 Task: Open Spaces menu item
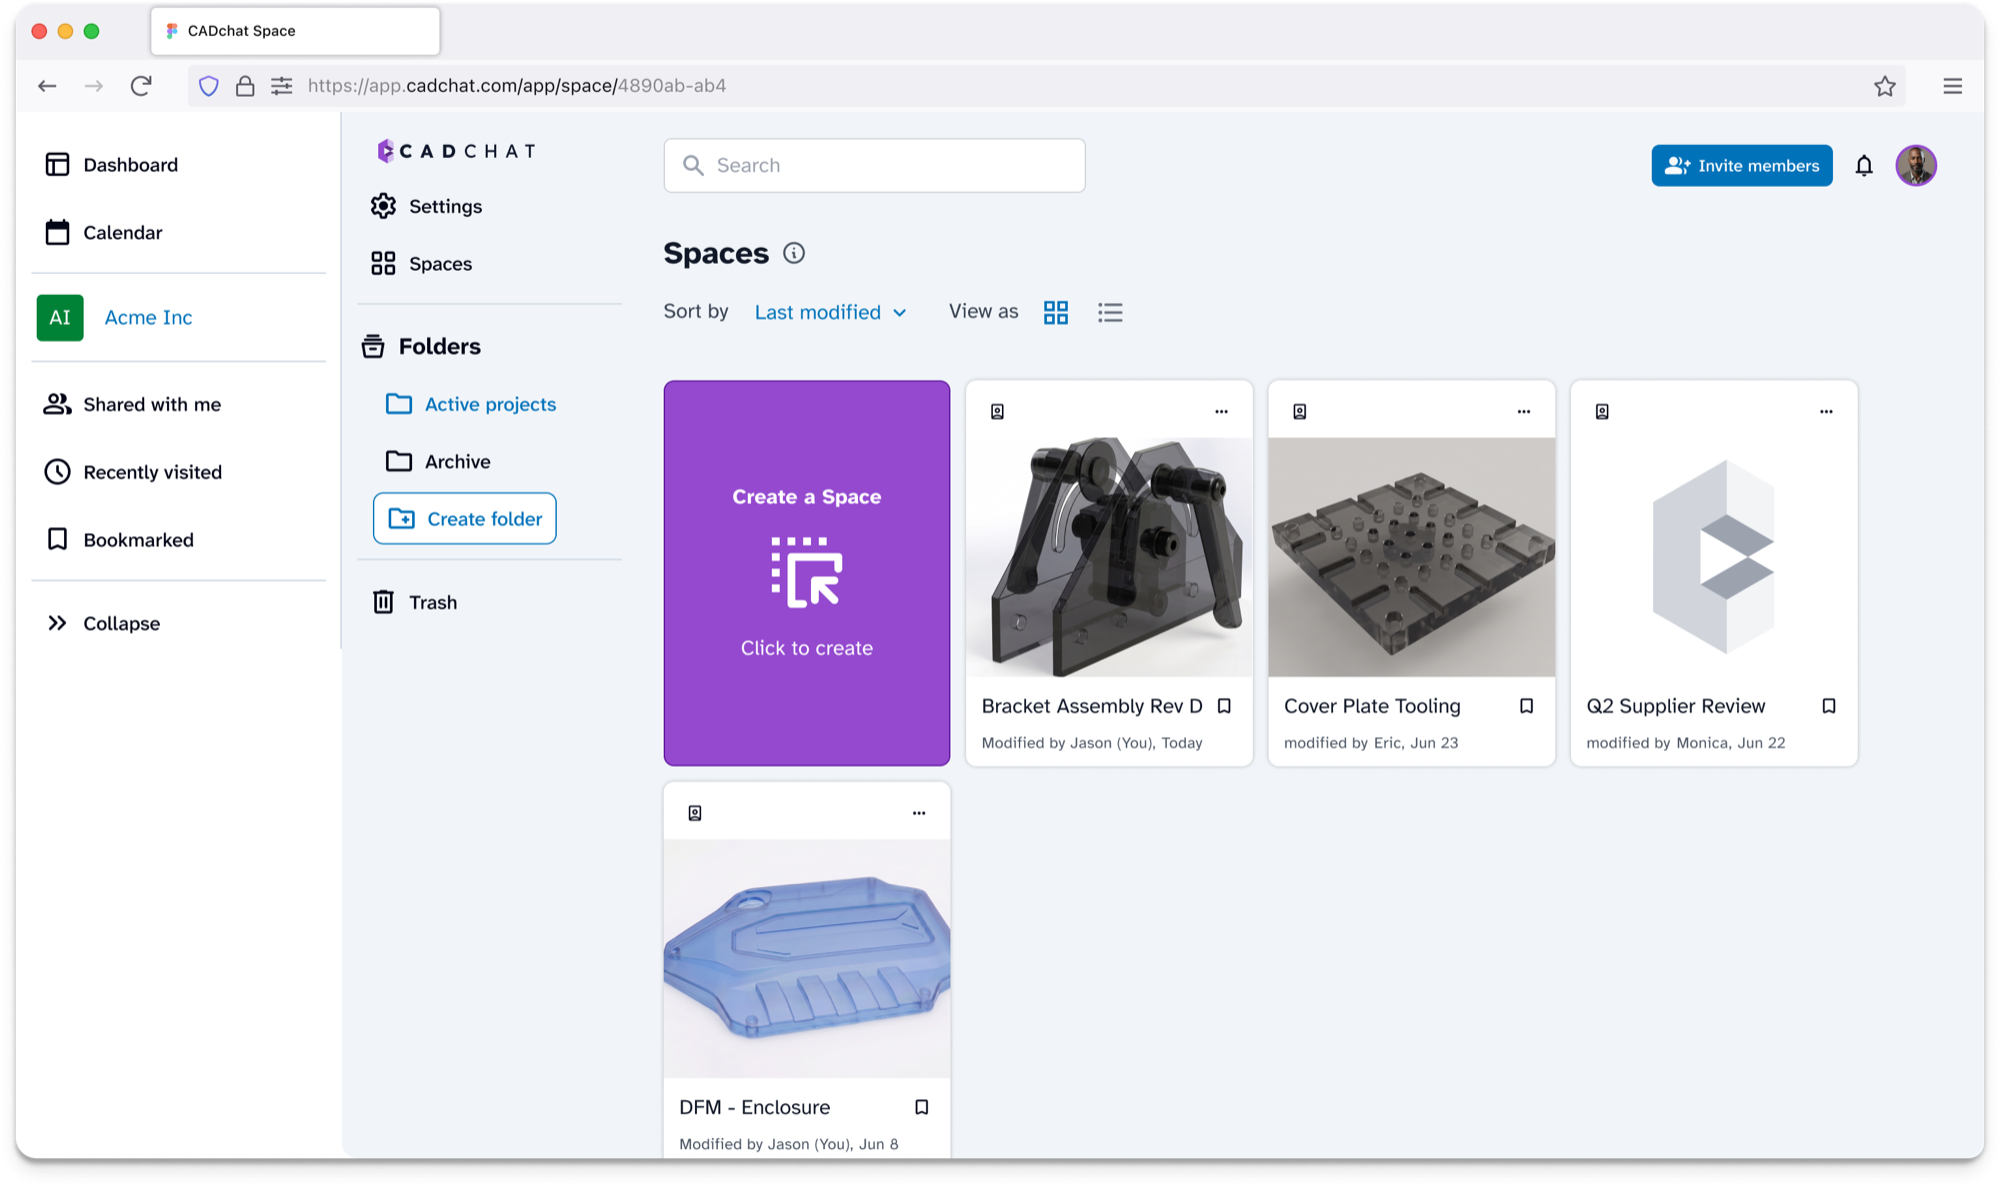pos(421,263)
